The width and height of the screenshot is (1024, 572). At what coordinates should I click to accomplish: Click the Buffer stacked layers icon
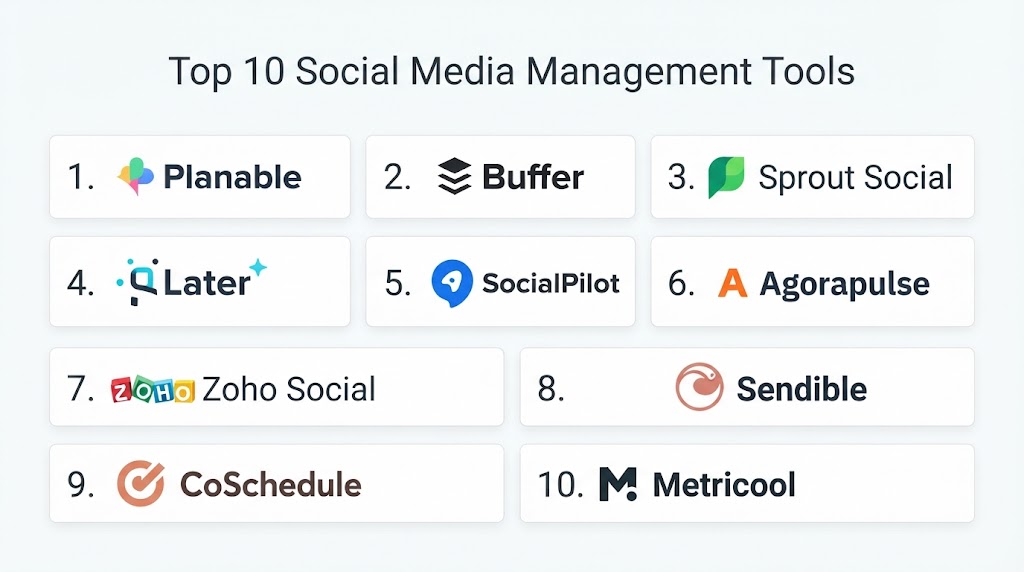coord(454,176)
